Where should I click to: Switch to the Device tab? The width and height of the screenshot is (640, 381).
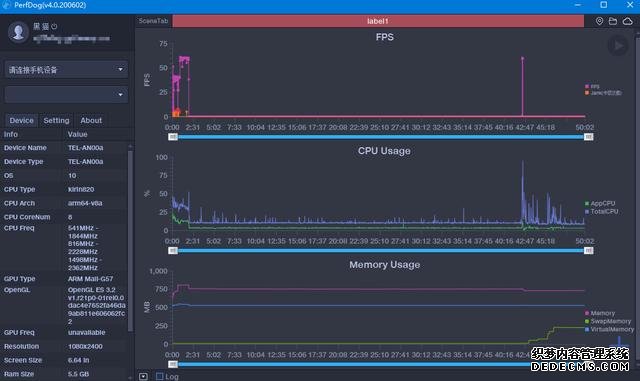(22, 120)
